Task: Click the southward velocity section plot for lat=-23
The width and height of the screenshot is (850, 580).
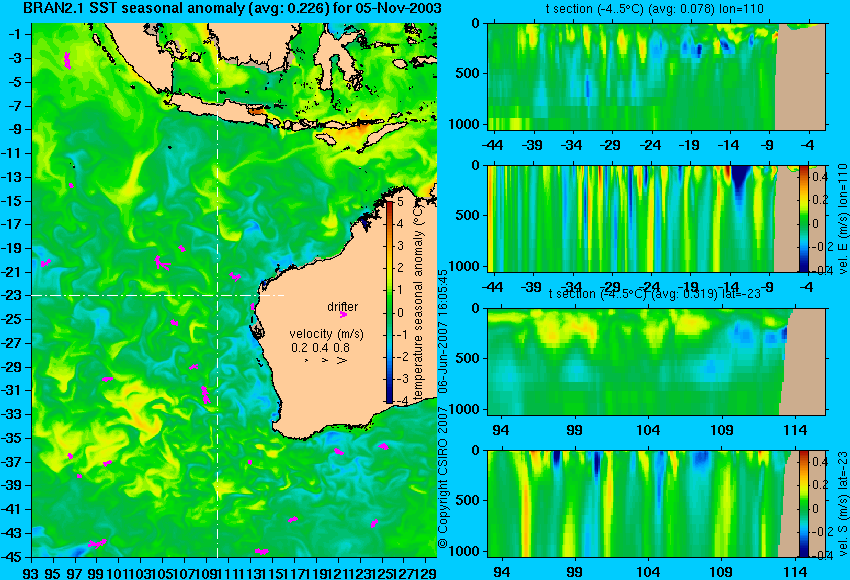Action: pos(656,504)
